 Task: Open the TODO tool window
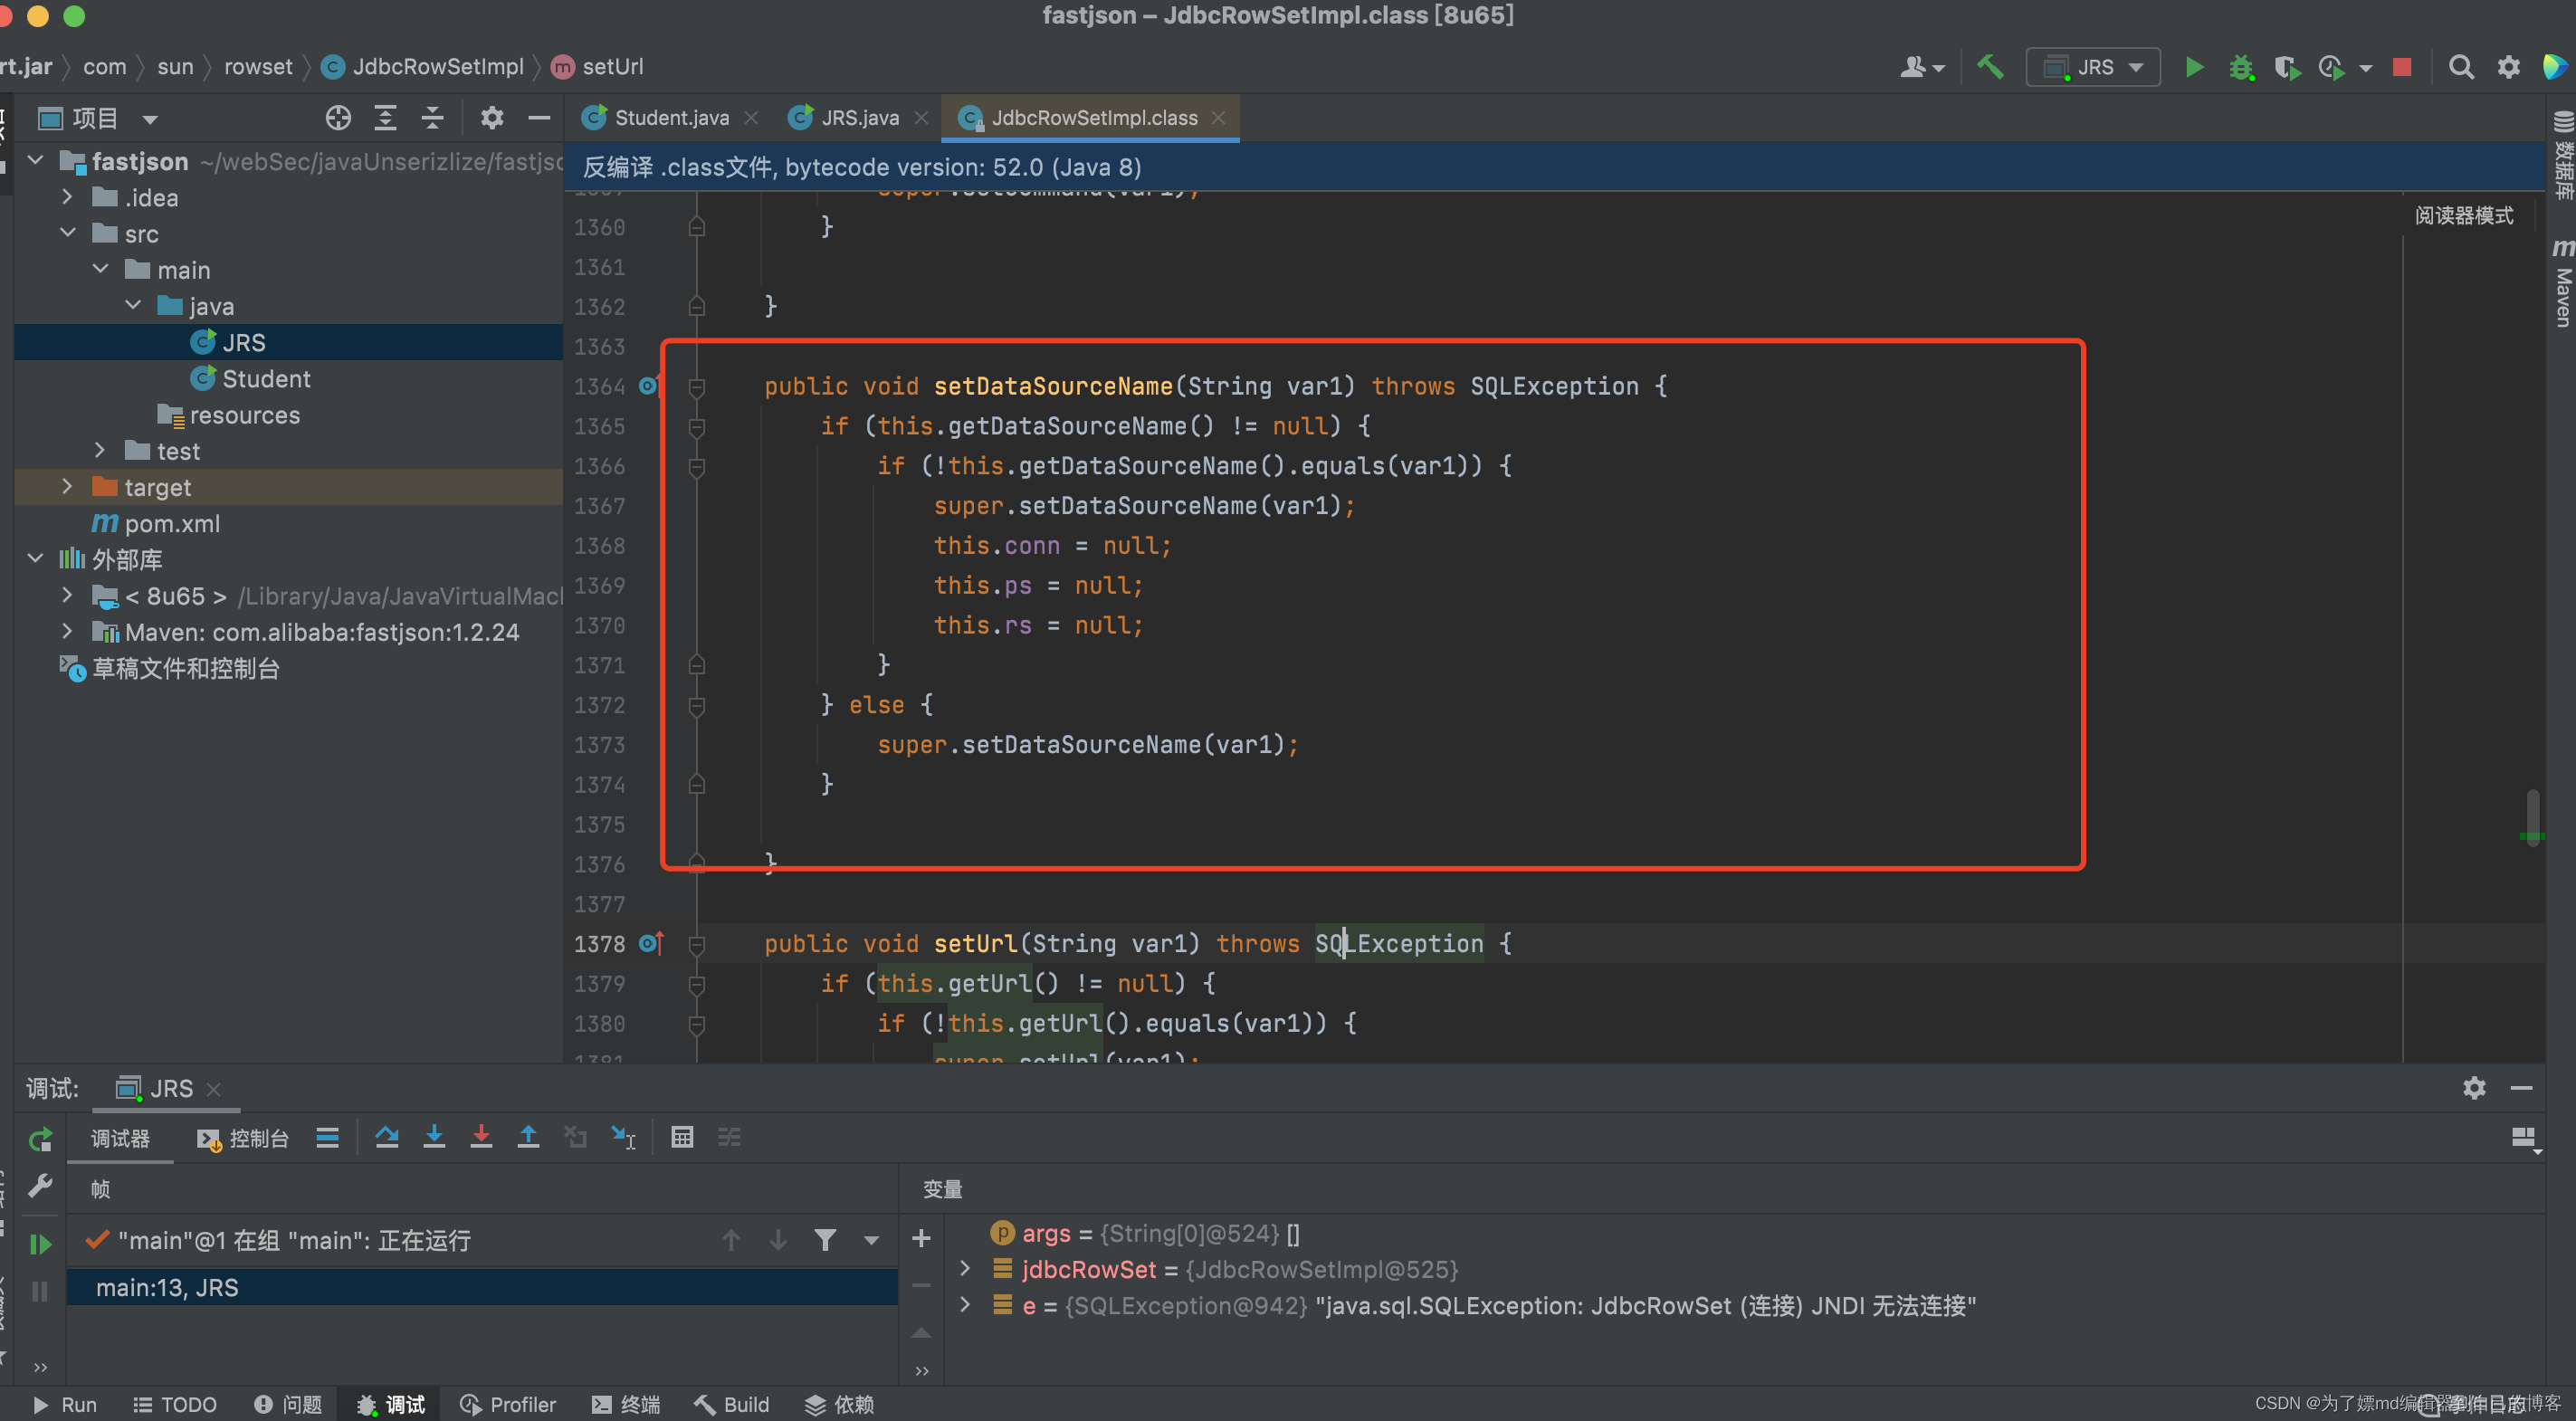(x=175, y=1405)
